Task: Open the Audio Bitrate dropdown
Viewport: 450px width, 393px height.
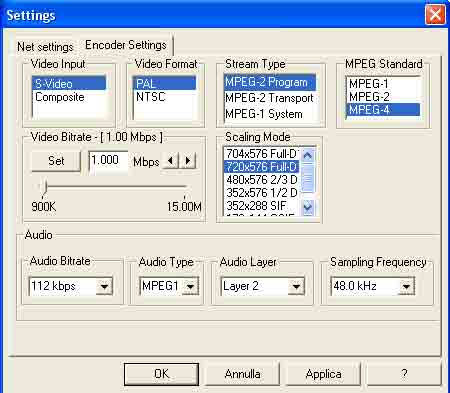Action: tap(104, 286)
